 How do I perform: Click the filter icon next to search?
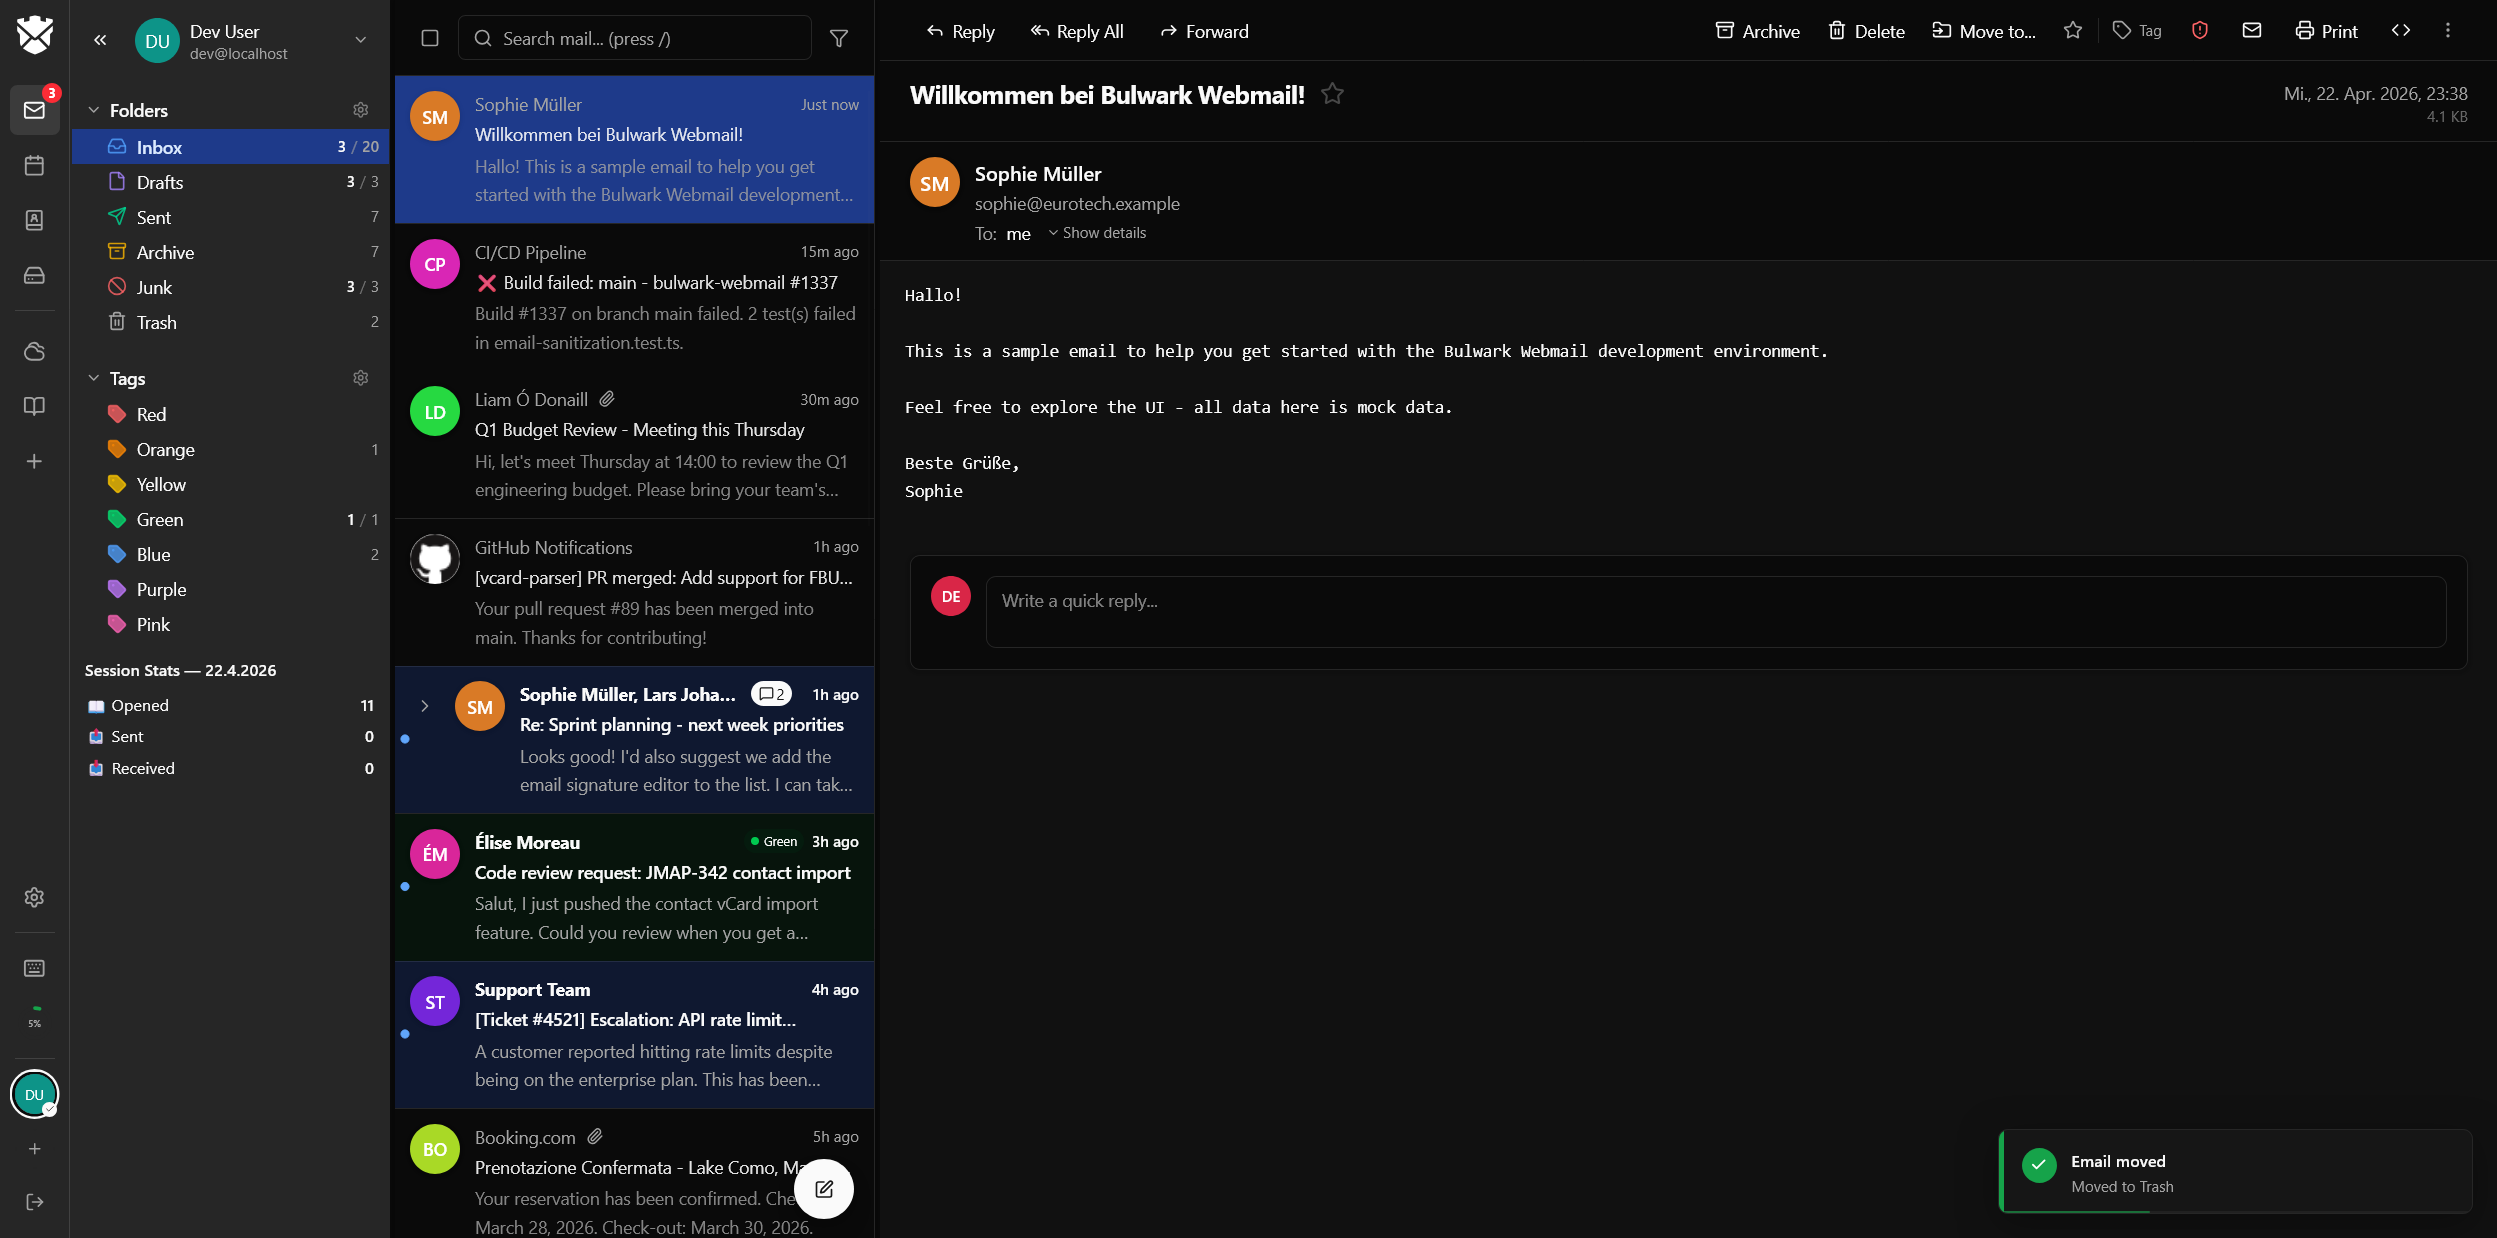(839, 38)
